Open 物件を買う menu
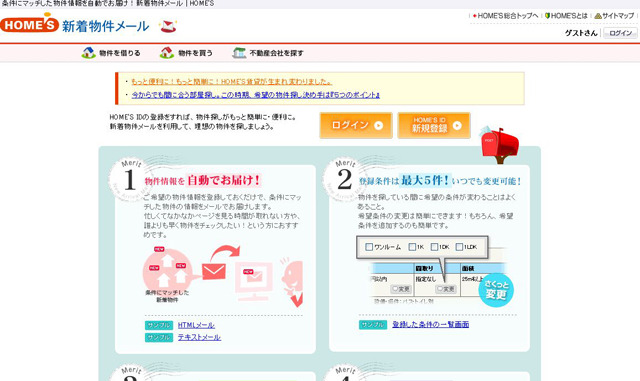 195,53
